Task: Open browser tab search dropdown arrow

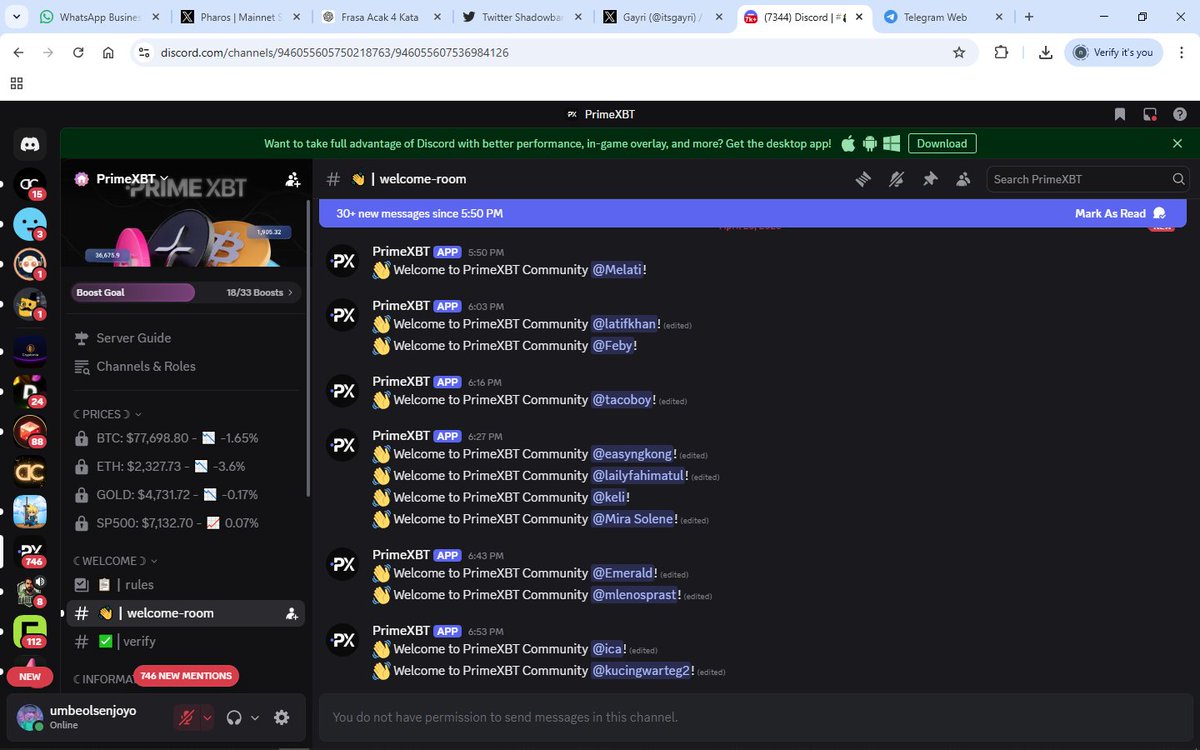Action: (15, 17)
